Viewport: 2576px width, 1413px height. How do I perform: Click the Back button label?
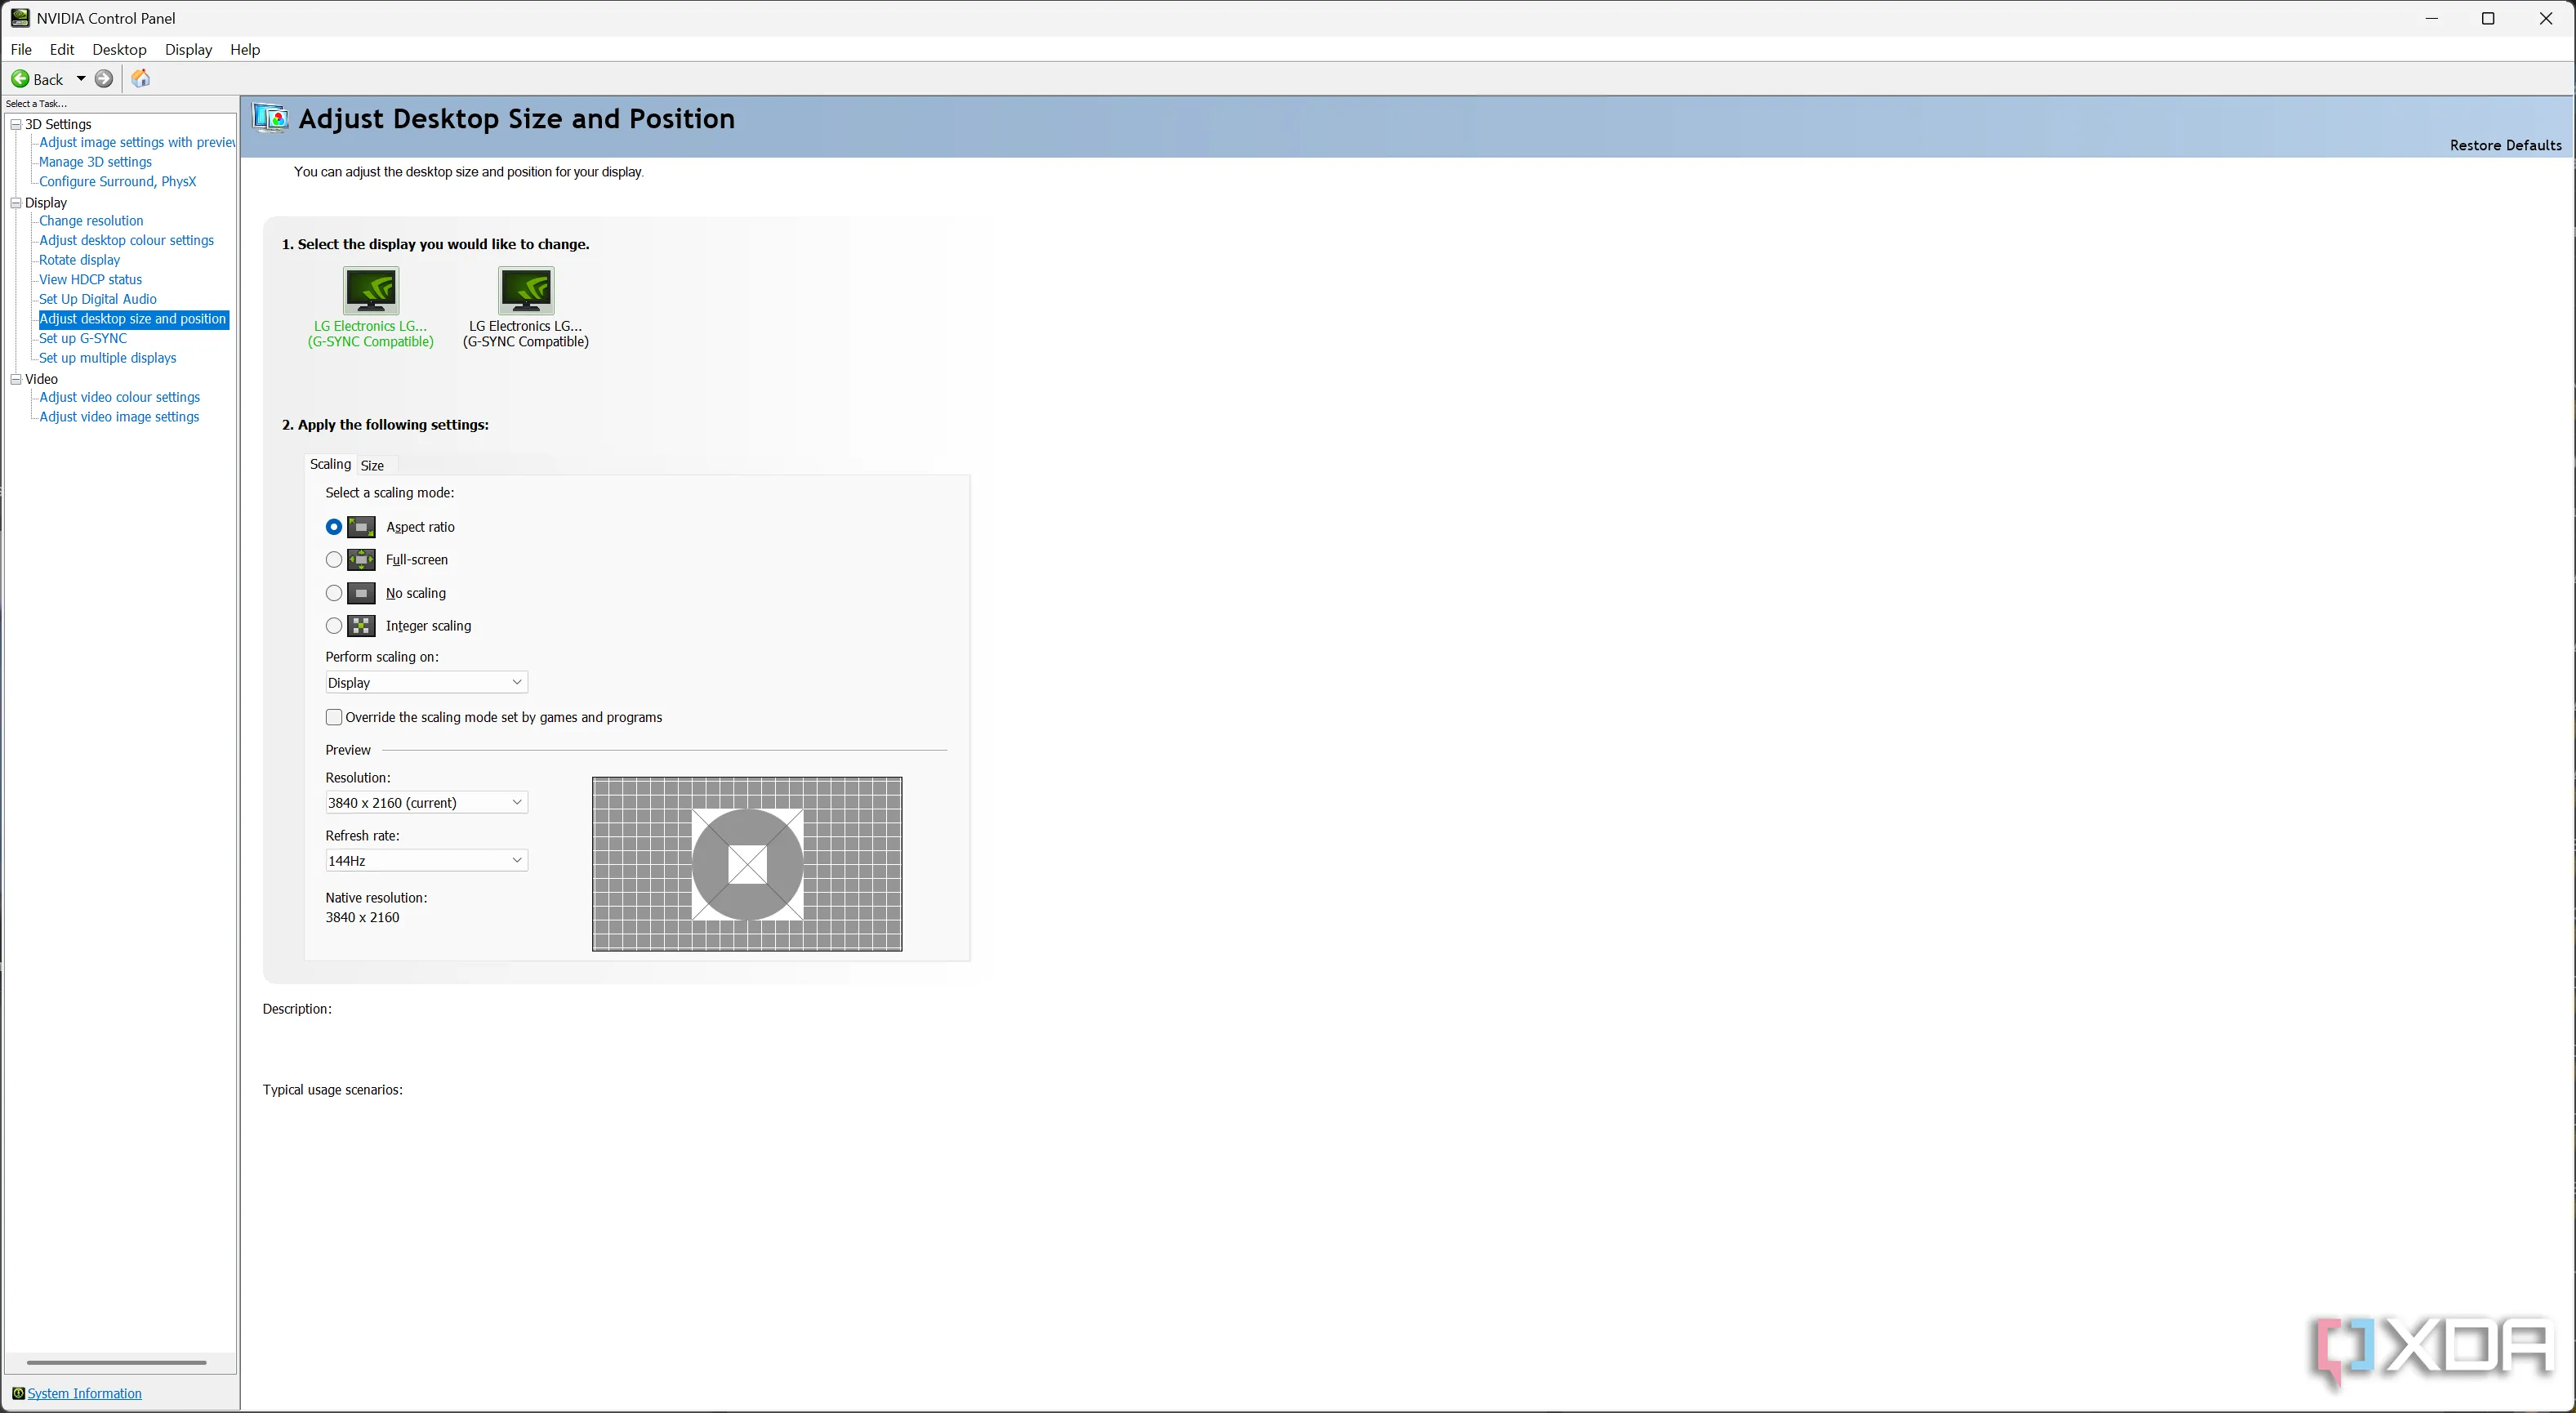pyautogui.click(x=48, y=79)
